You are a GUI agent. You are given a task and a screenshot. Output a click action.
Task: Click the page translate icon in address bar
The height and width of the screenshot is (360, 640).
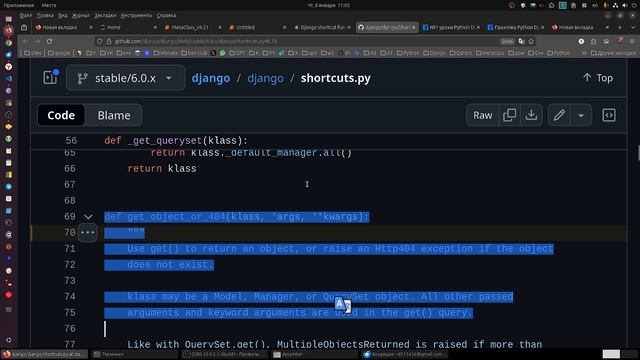tap(521, 41)
